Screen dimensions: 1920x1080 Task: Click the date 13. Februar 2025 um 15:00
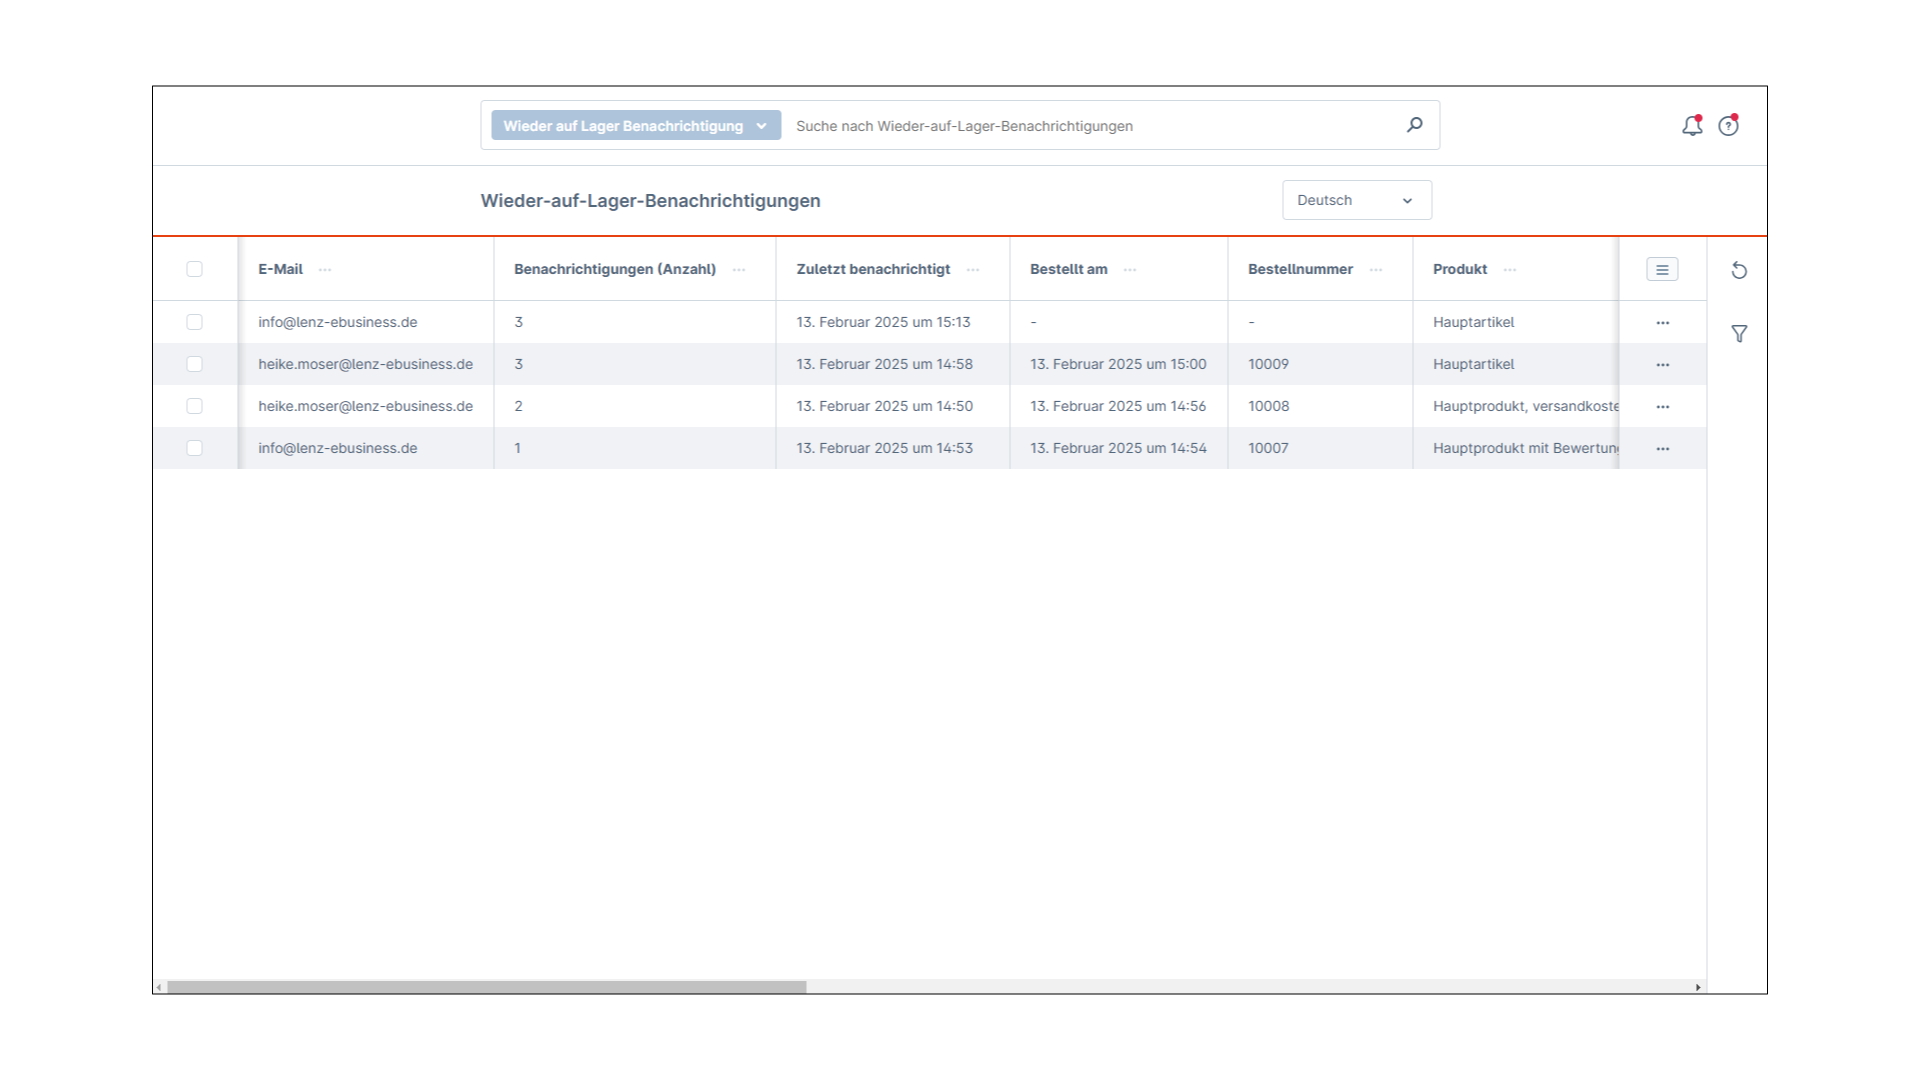click(x=1118, y=364)
